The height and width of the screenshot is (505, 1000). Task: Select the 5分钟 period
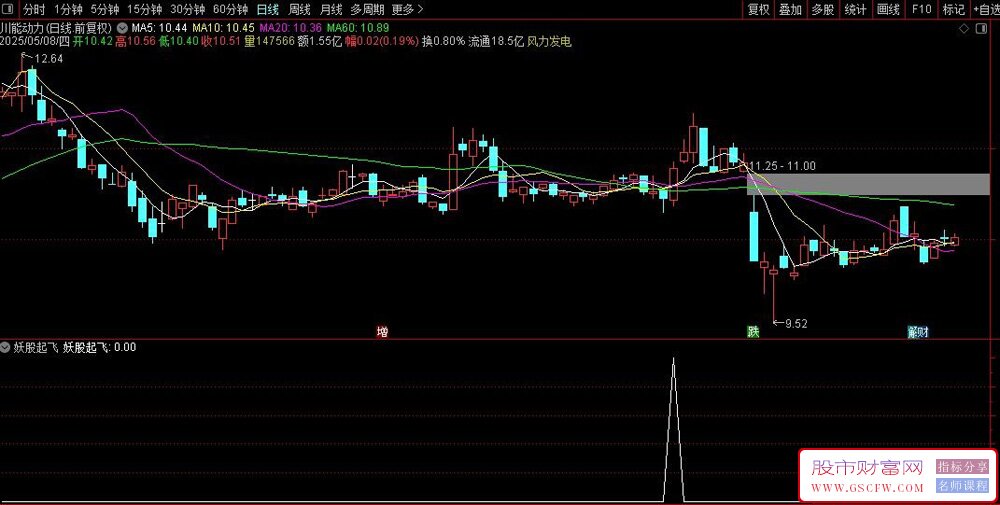point(104,9)
